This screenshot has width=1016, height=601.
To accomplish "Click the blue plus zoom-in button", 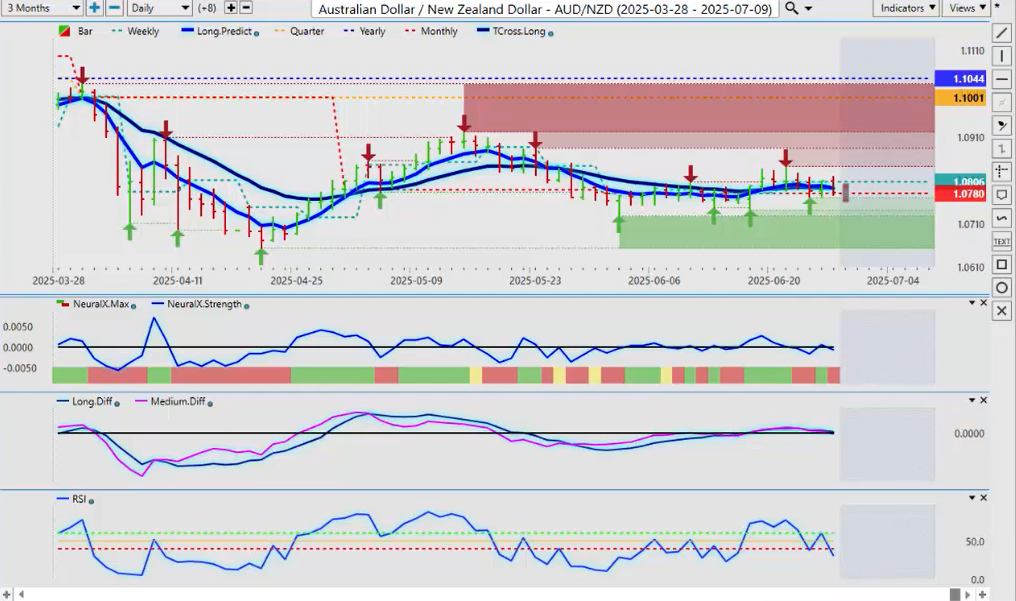I will (x=94, y=8).
